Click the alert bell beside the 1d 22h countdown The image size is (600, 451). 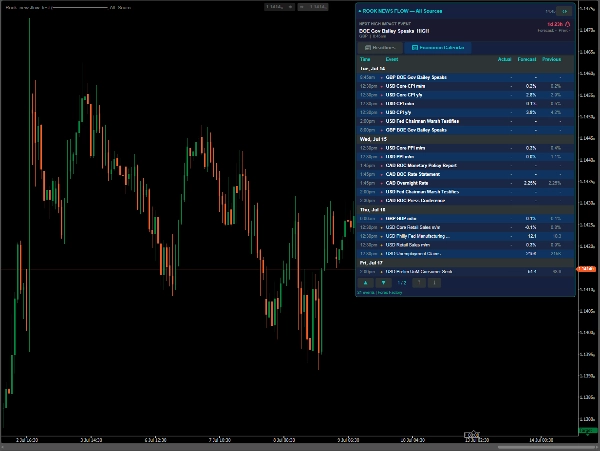click(567, 24)
